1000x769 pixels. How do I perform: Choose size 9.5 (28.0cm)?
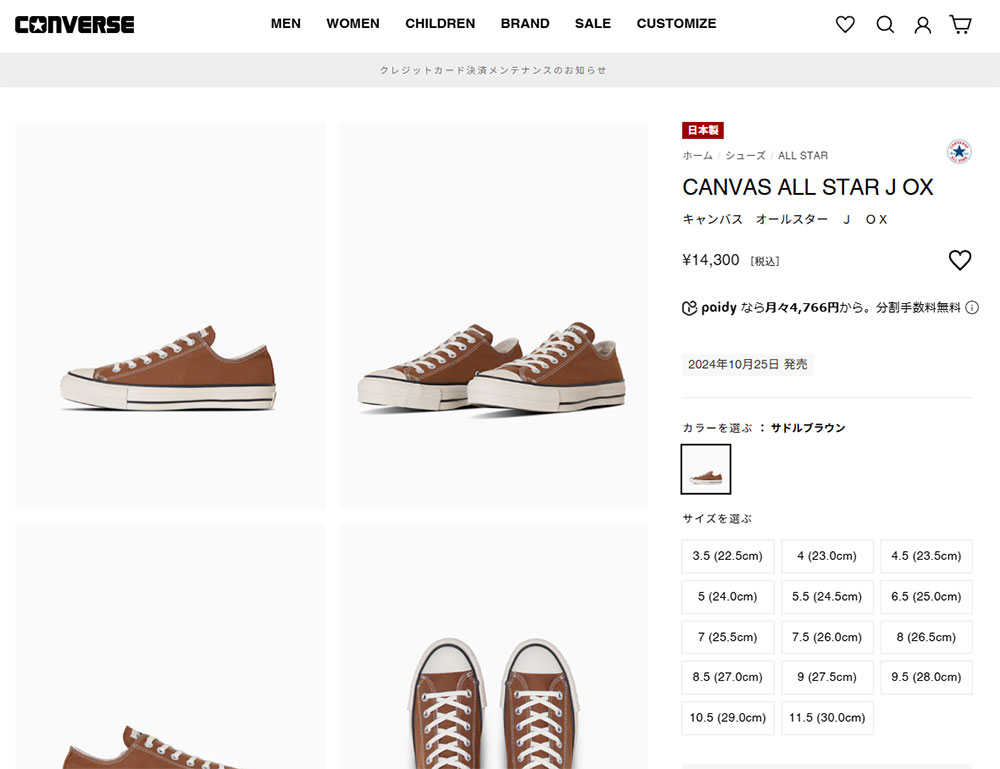pos(926,677)
